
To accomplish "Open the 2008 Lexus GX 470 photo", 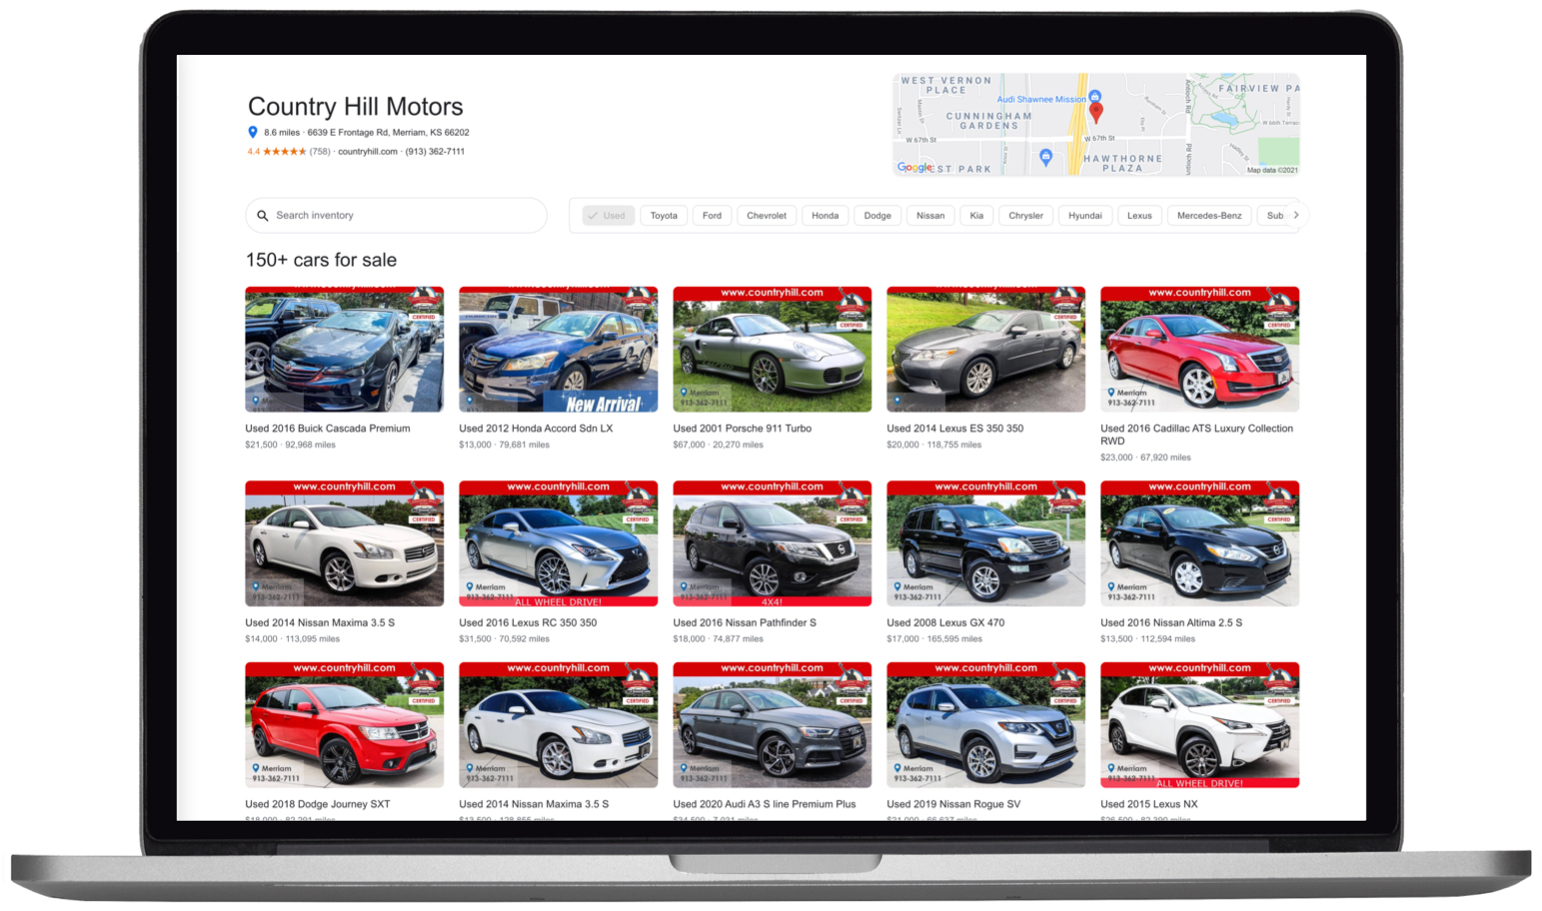I will (x=986, y=543).
